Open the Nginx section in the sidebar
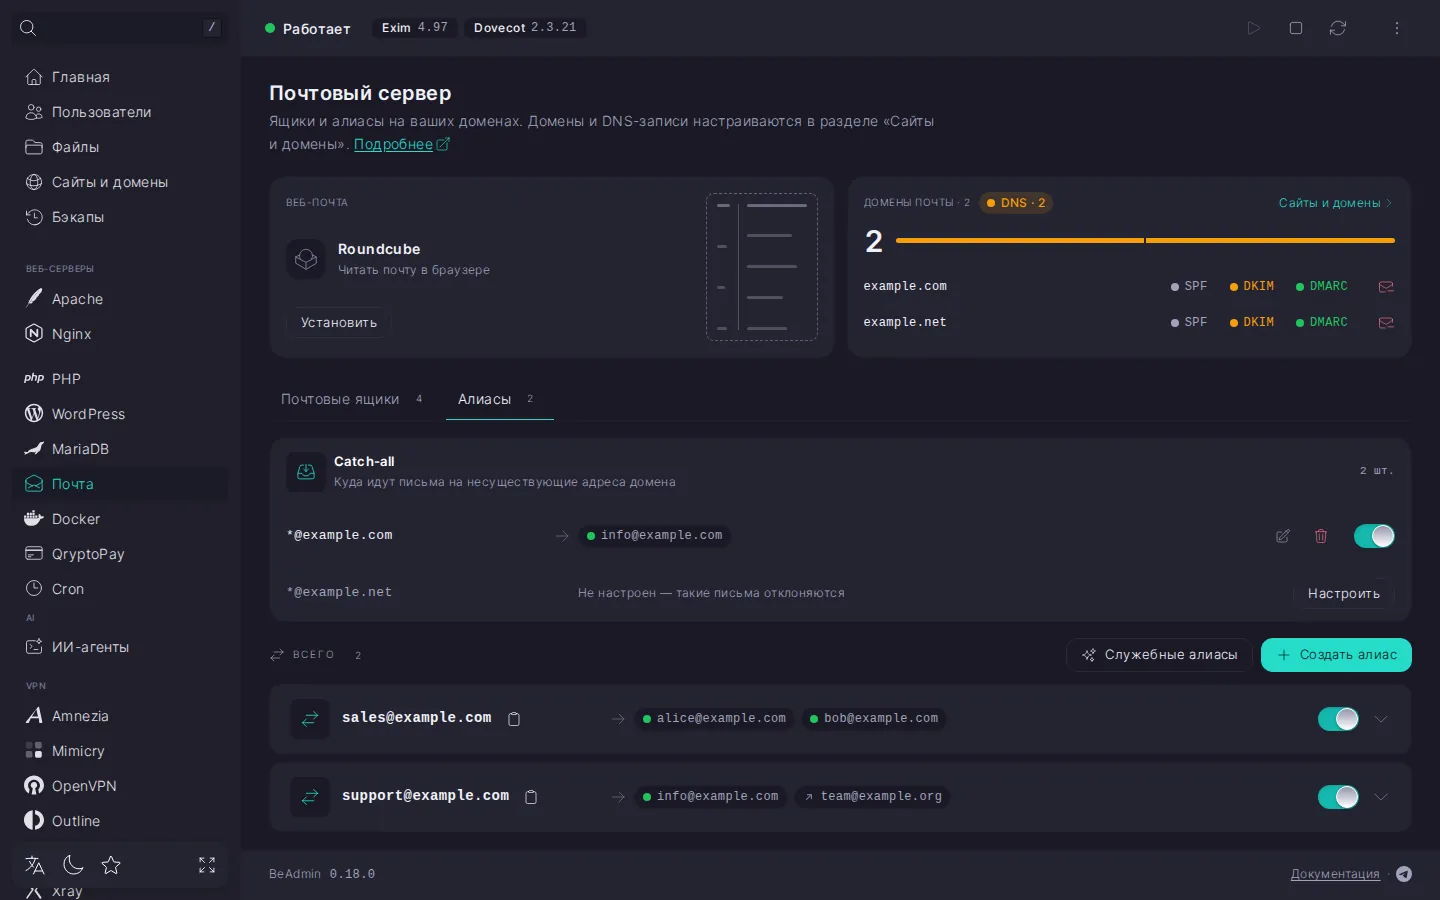The height and width of the screenshot is (900, 1440). tap(120, 334)
